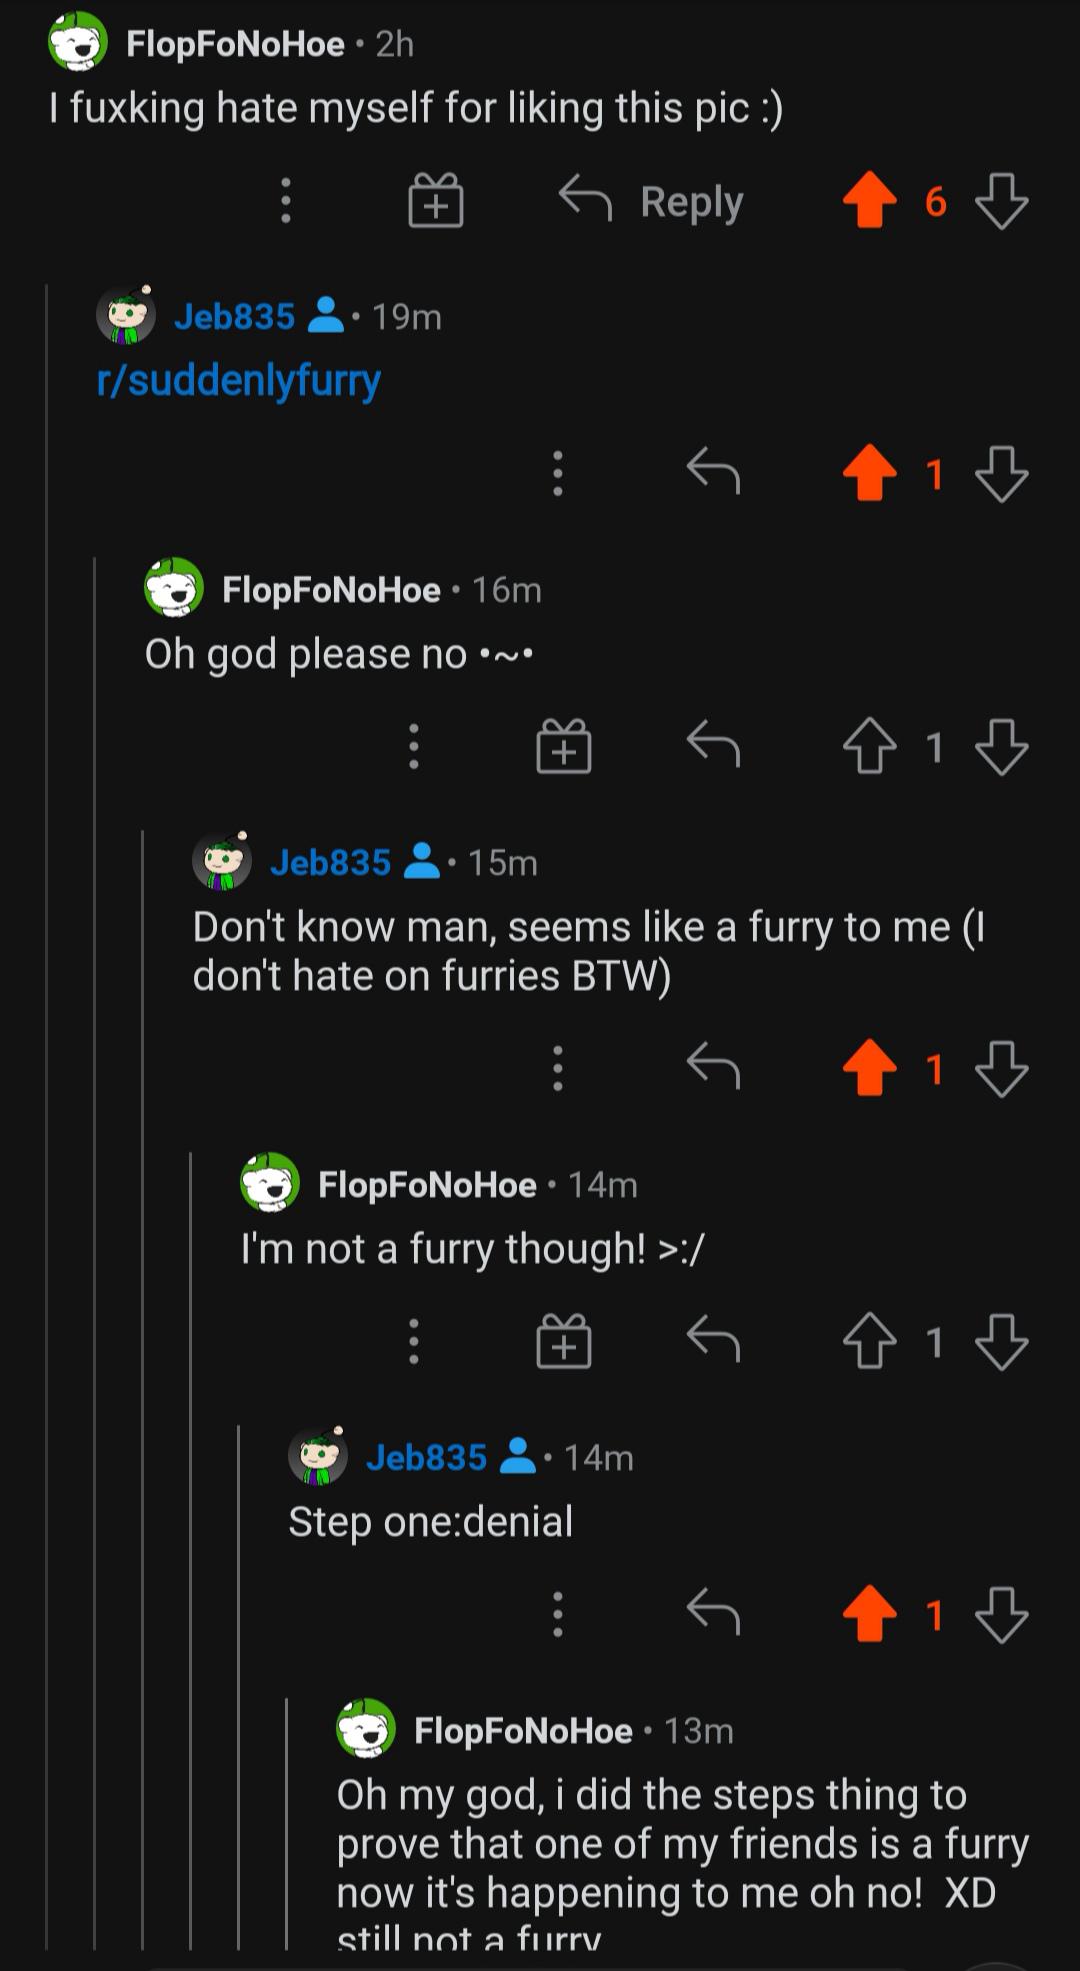The width and height of the screenshot is (1080, 1971).
Task: Give award to 'Oh god please no' comment
Action: tap(564, 746)
